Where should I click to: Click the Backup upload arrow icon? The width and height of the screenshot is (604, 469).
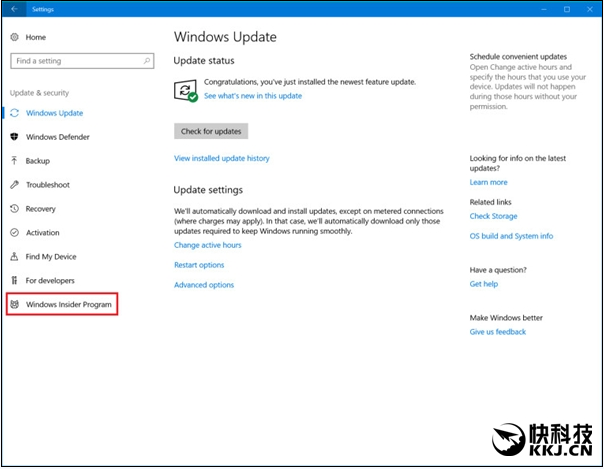click(x=14, y=161)
